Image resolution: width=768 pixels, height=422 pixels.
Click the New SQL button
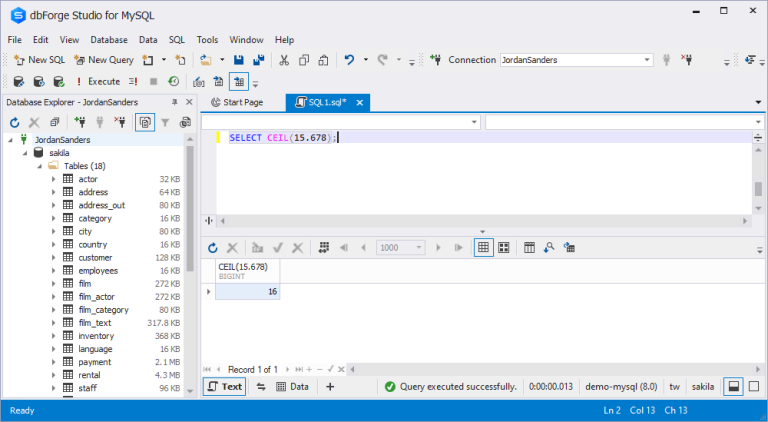point(39,60)
